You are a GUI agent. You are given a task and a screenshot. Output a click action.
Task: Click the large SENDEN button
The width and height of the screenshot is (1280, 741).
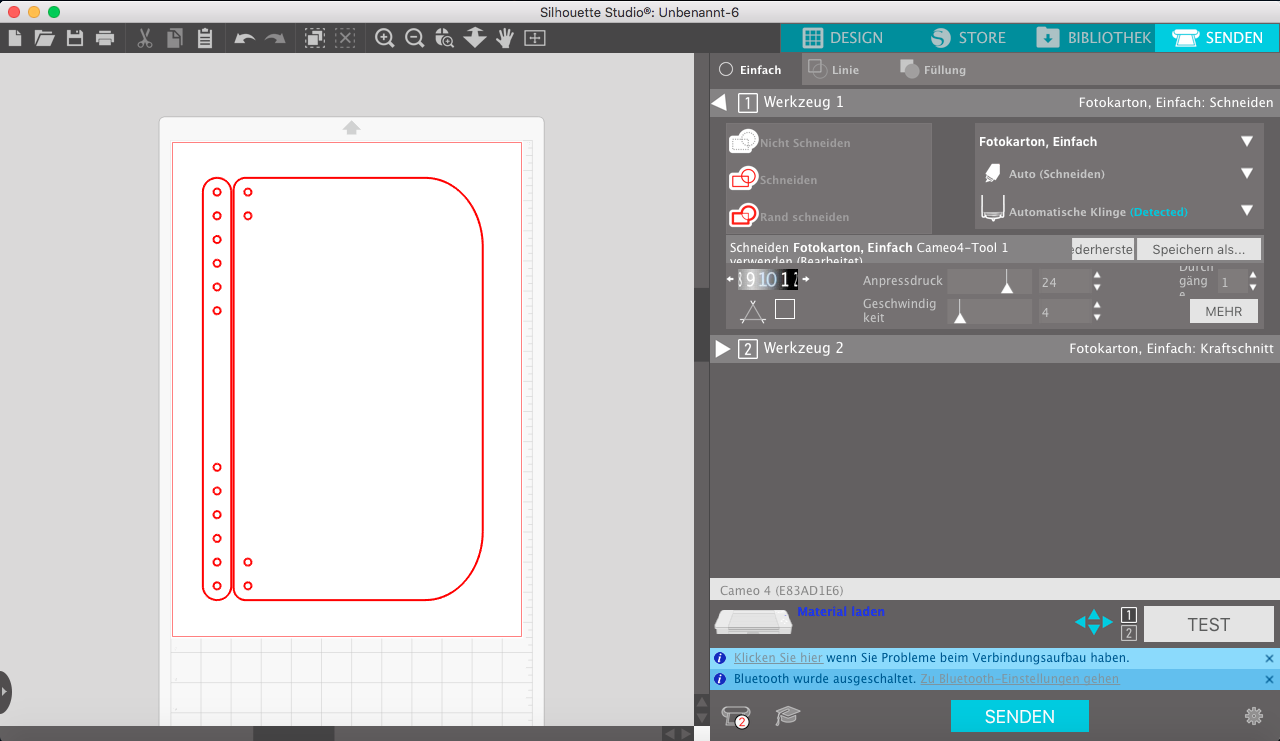(x=1020, y=716)
